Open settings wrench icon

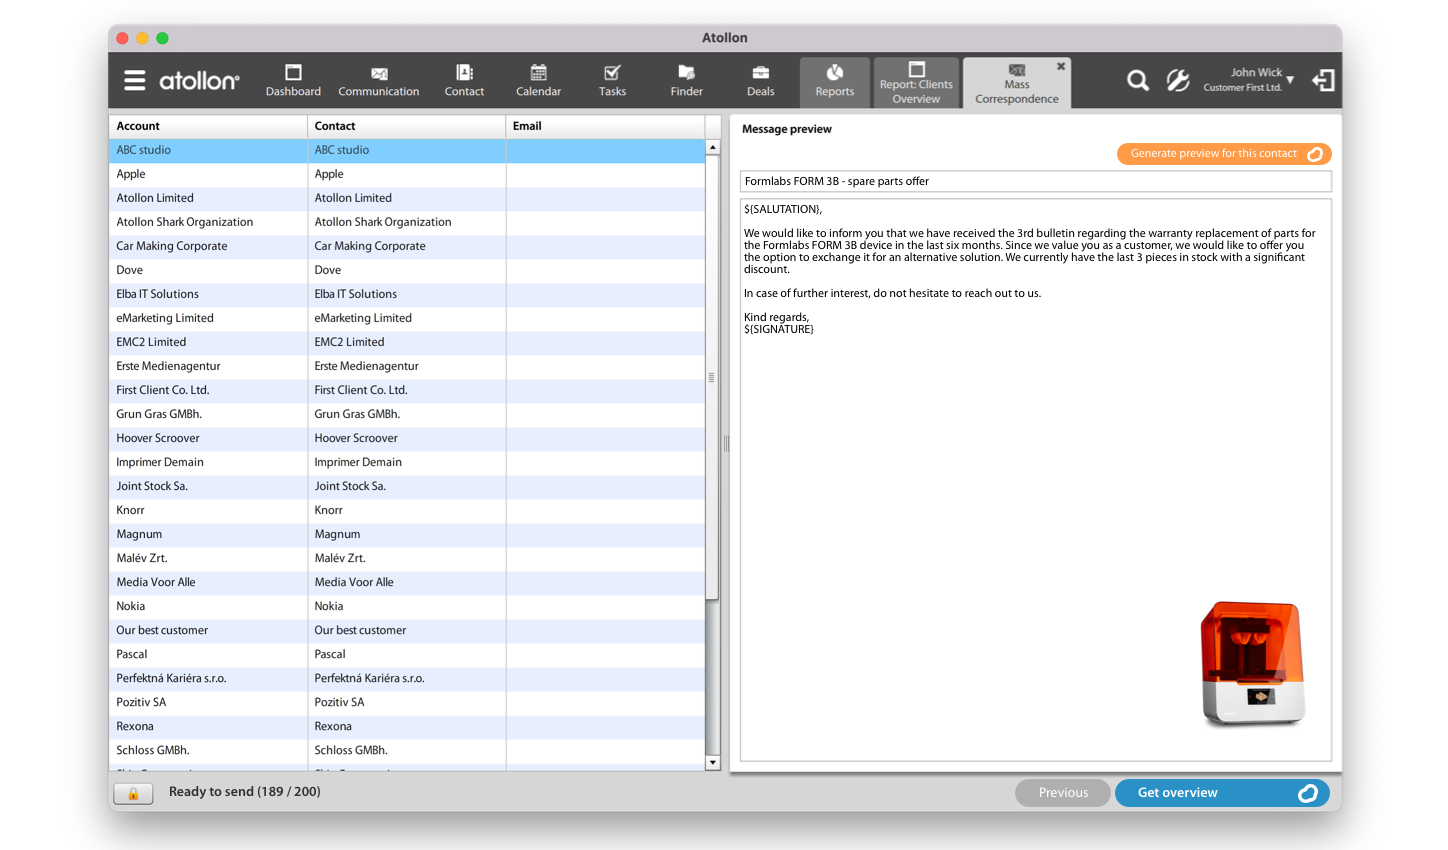point(1178,80)
